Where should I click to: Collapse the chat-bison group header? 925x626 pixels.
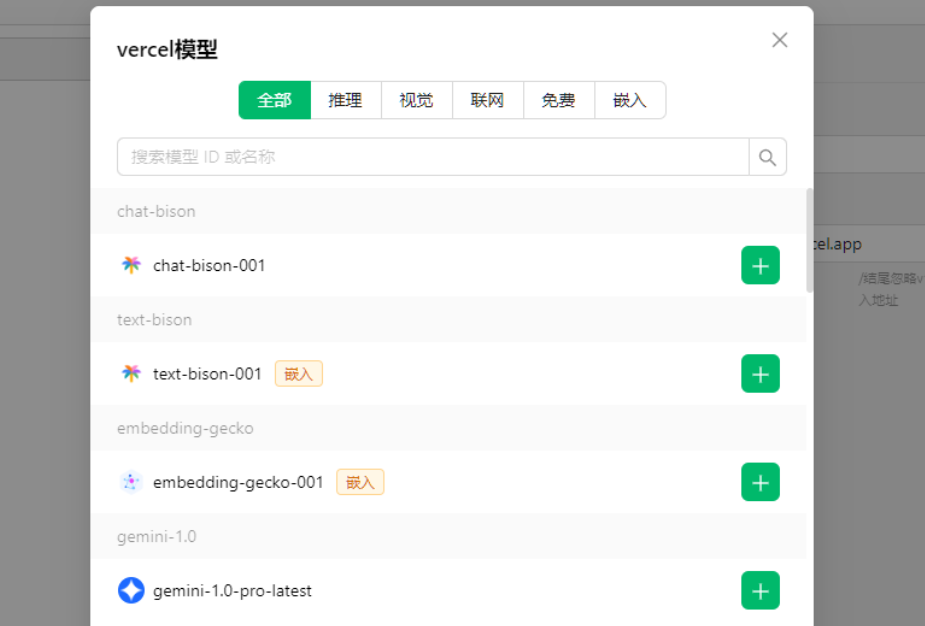156,212
